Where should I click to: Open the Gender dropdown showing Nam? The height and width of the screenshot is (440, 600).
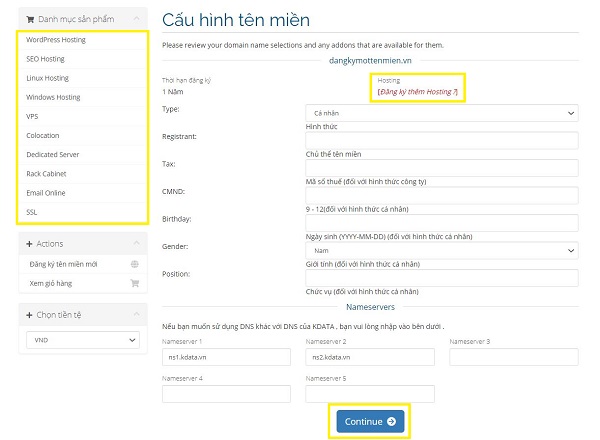pyautogui.click(x=441, y=250)
